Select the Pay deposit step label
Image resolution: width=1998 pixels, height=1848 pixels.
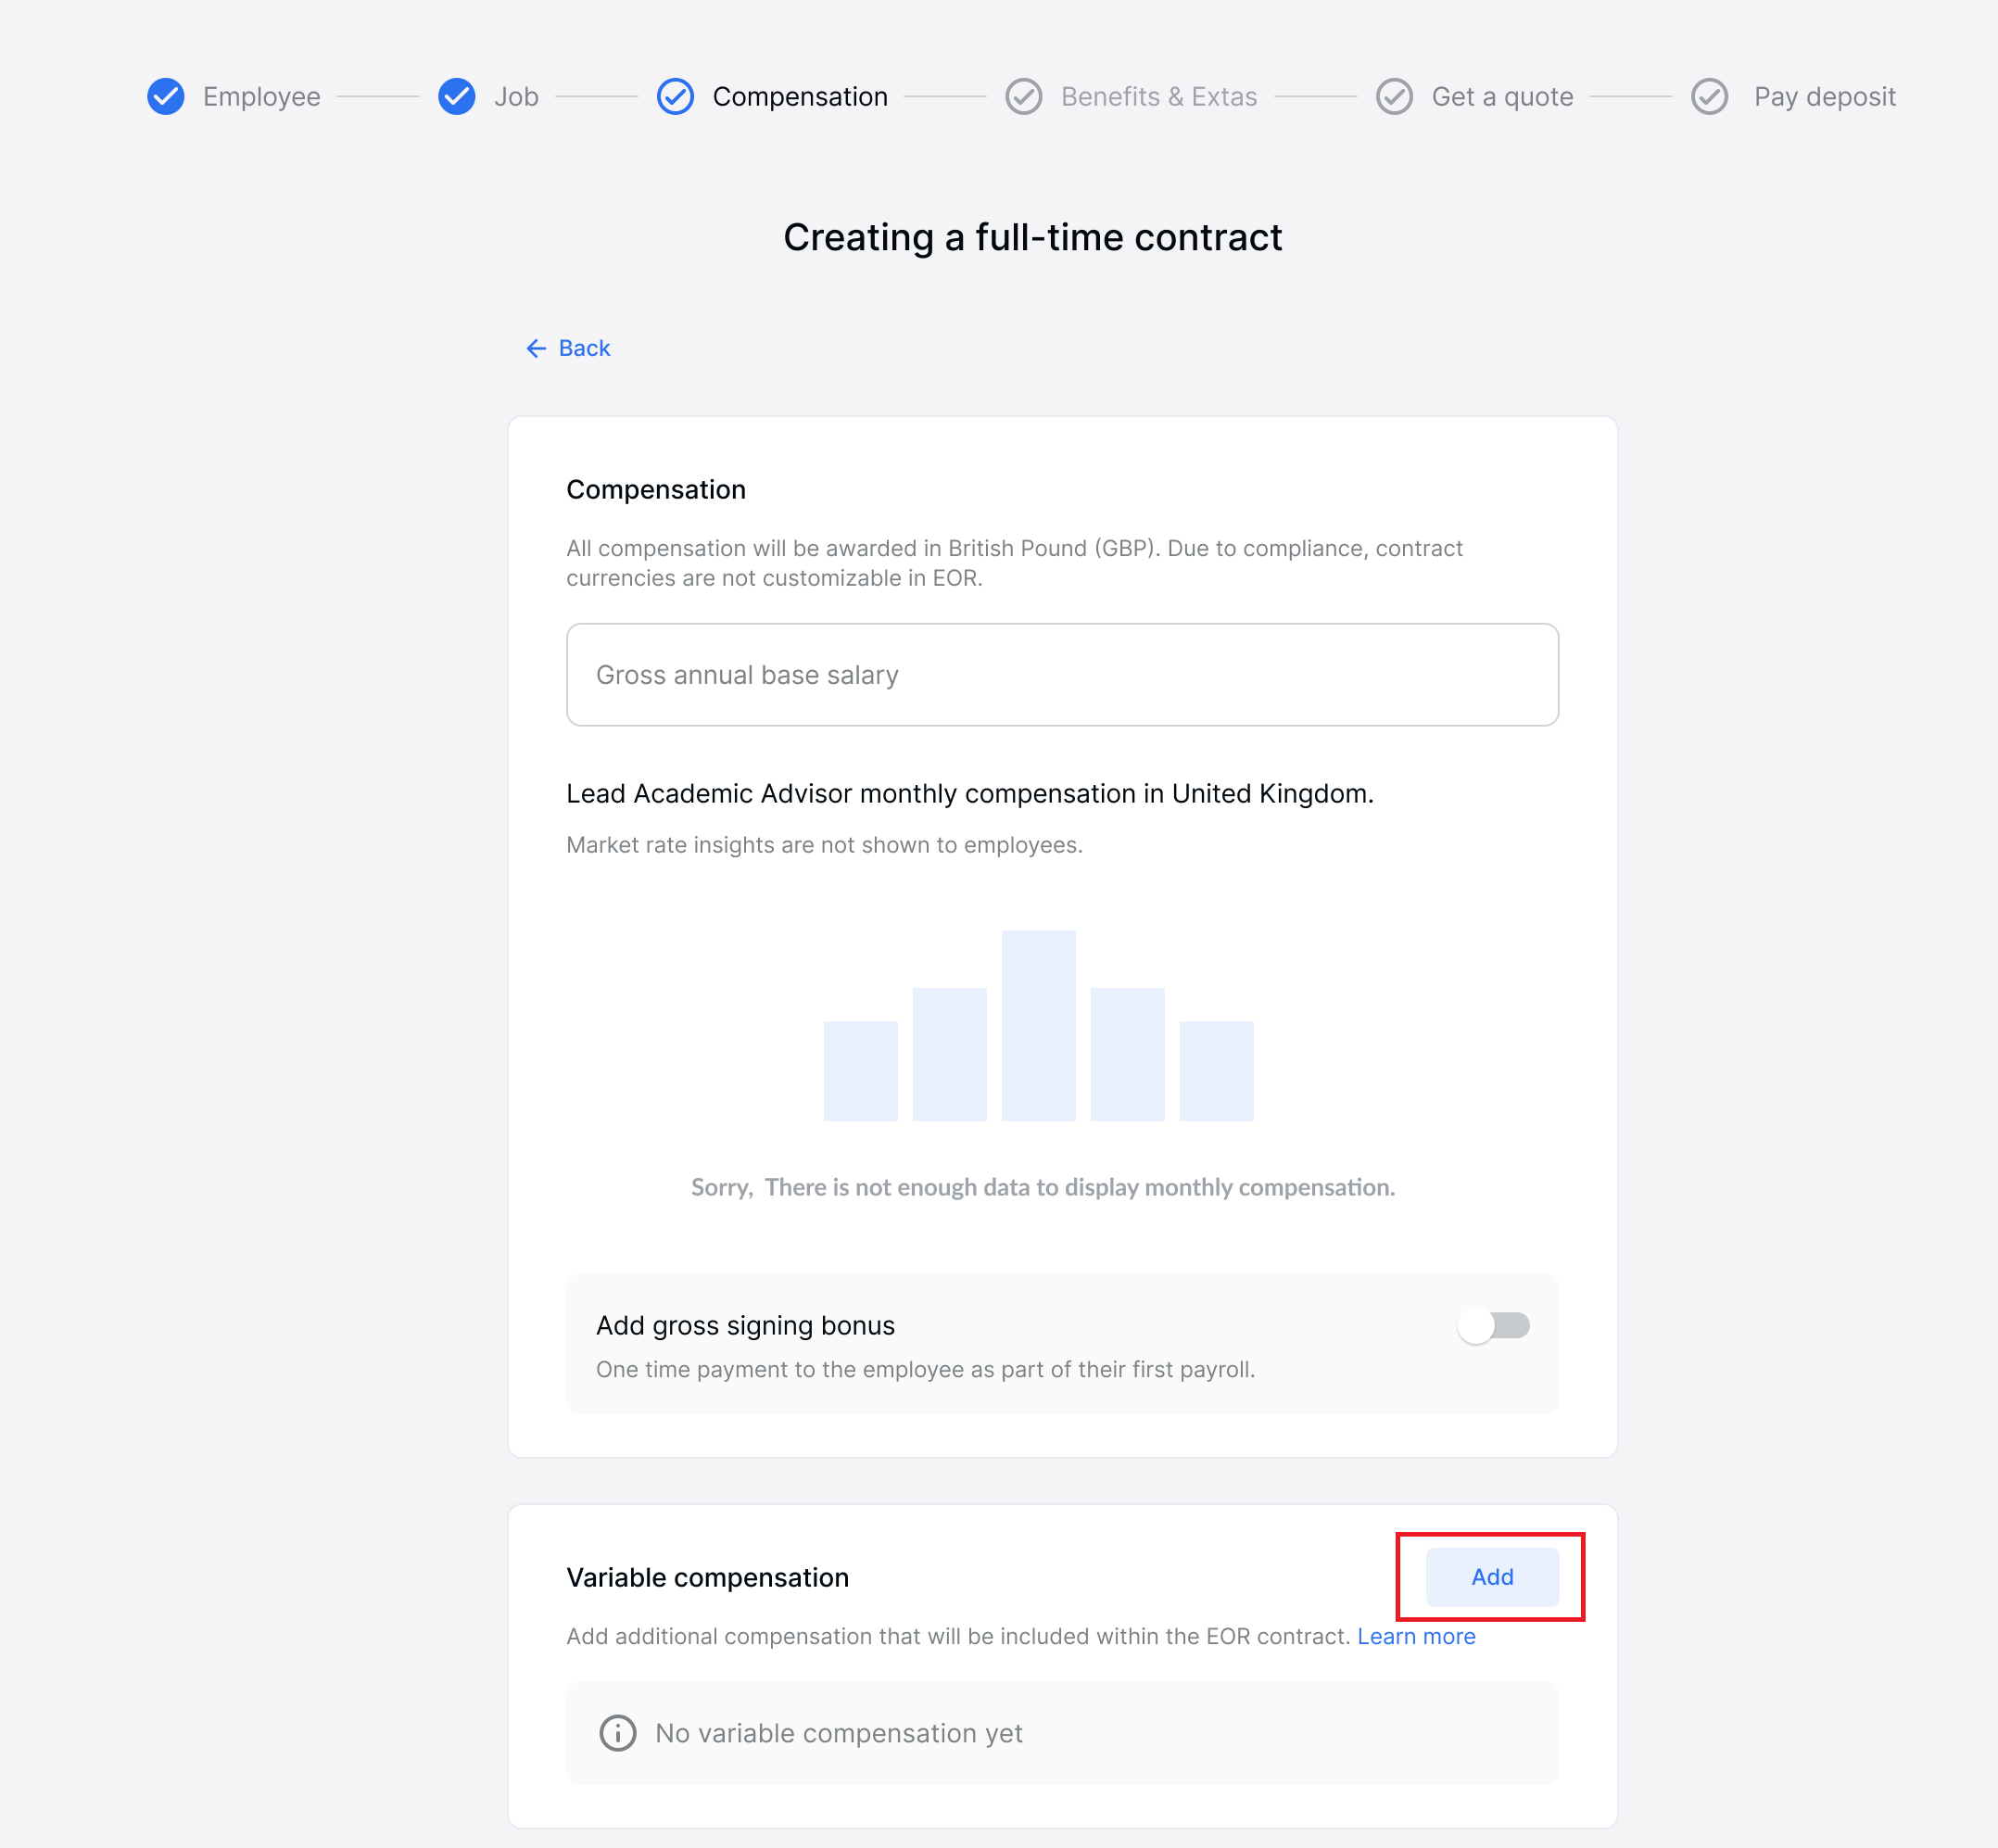1825,96
